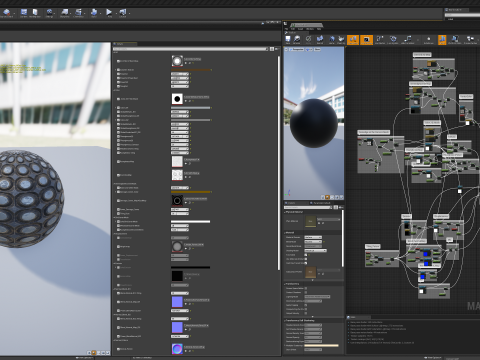Open the Show menu in preview viewport
This screenshot has height=360, width=480.
317,49
